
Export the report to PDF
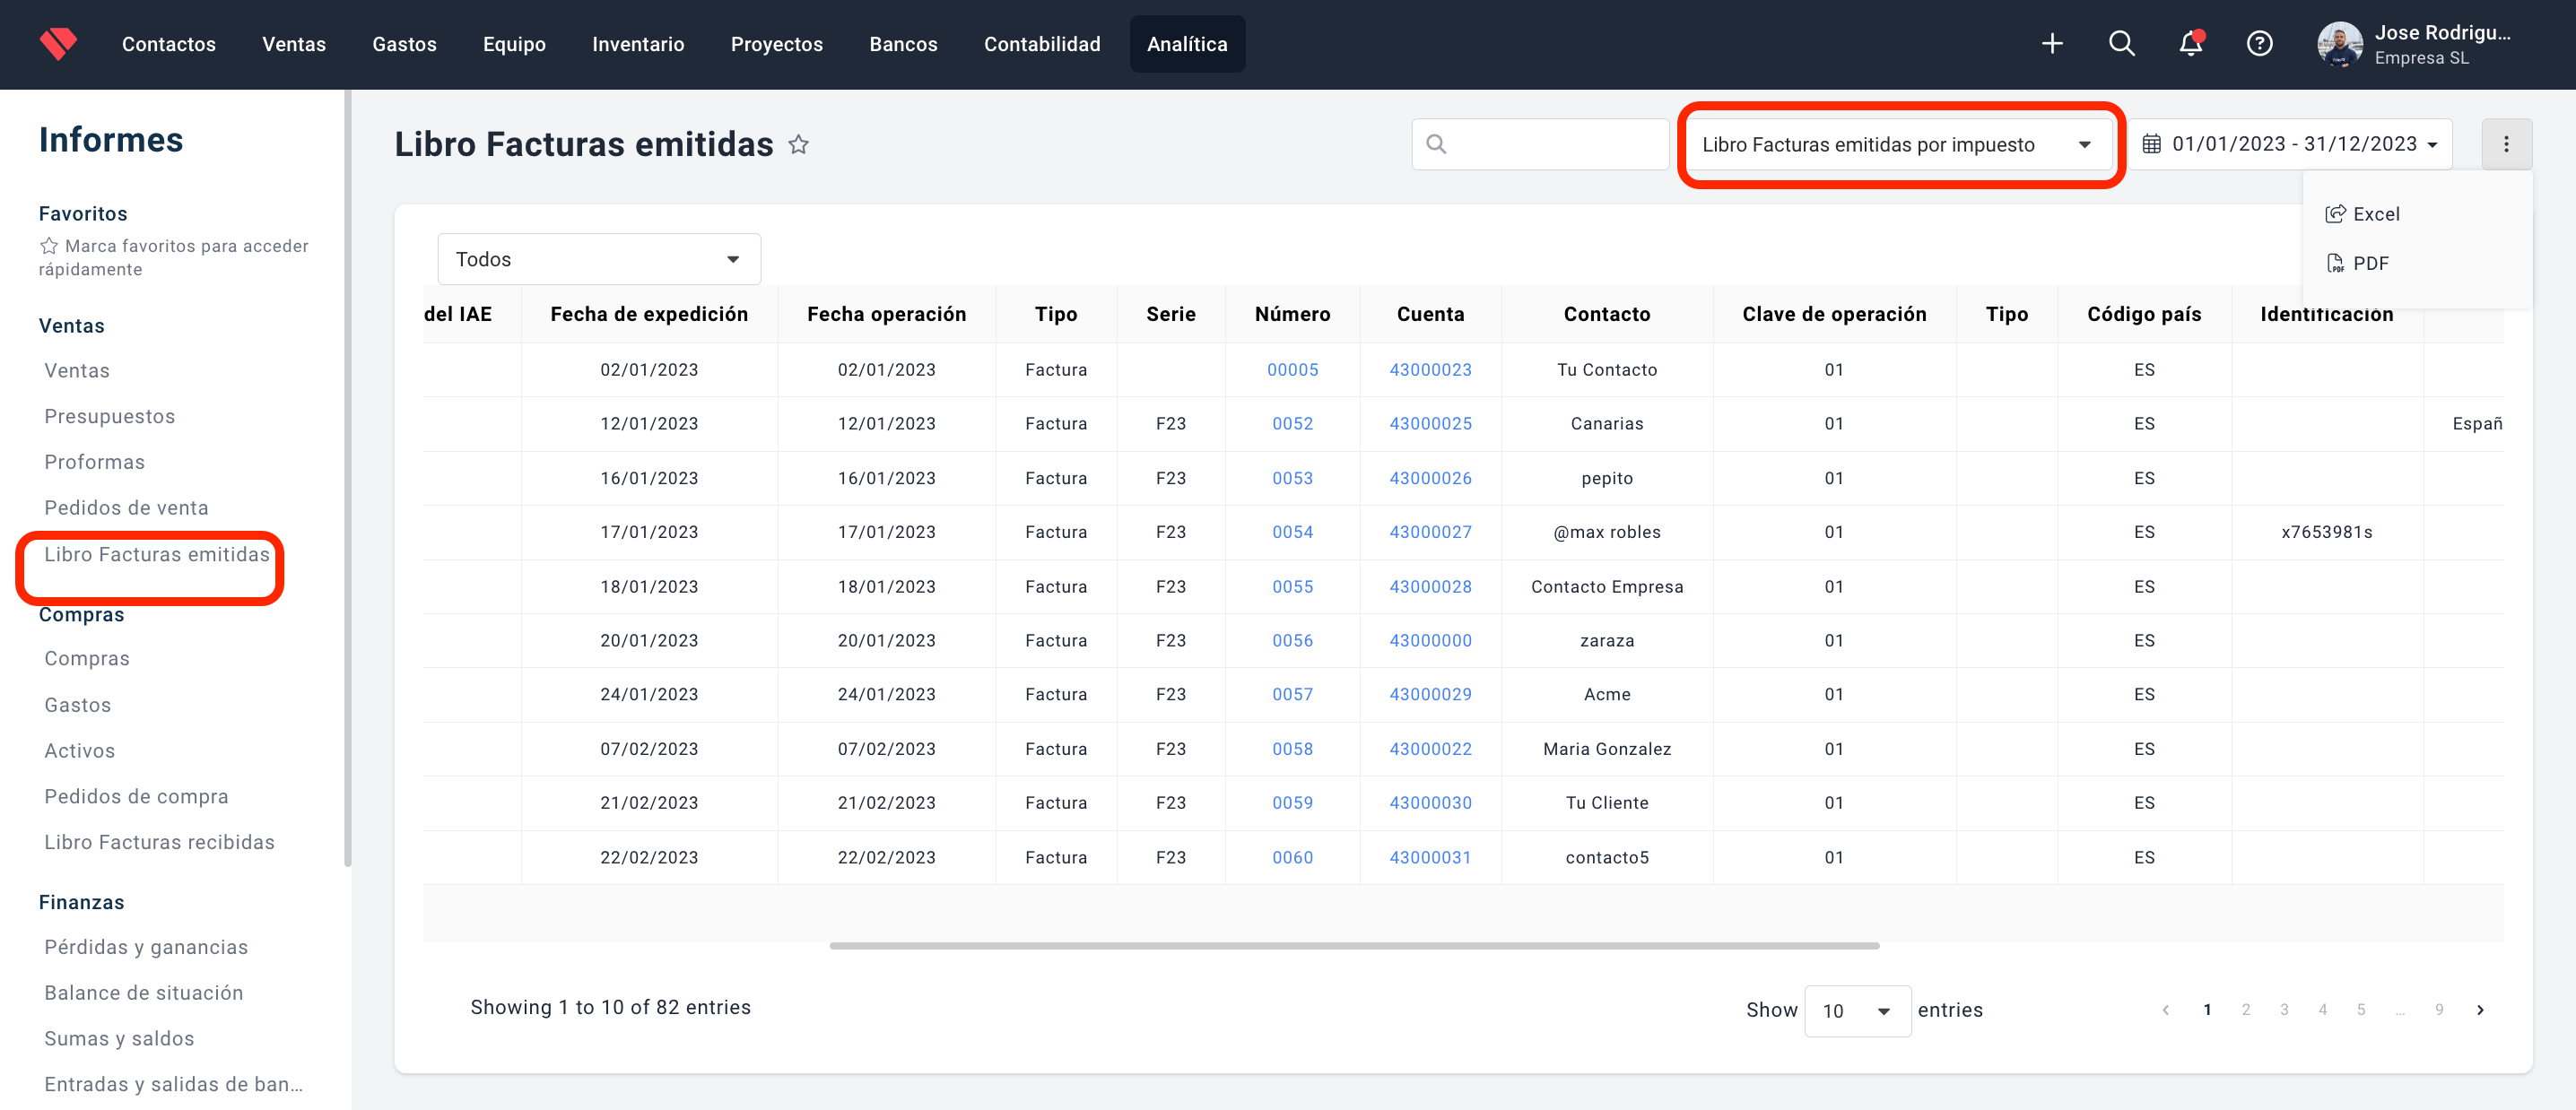(2357, 263)
